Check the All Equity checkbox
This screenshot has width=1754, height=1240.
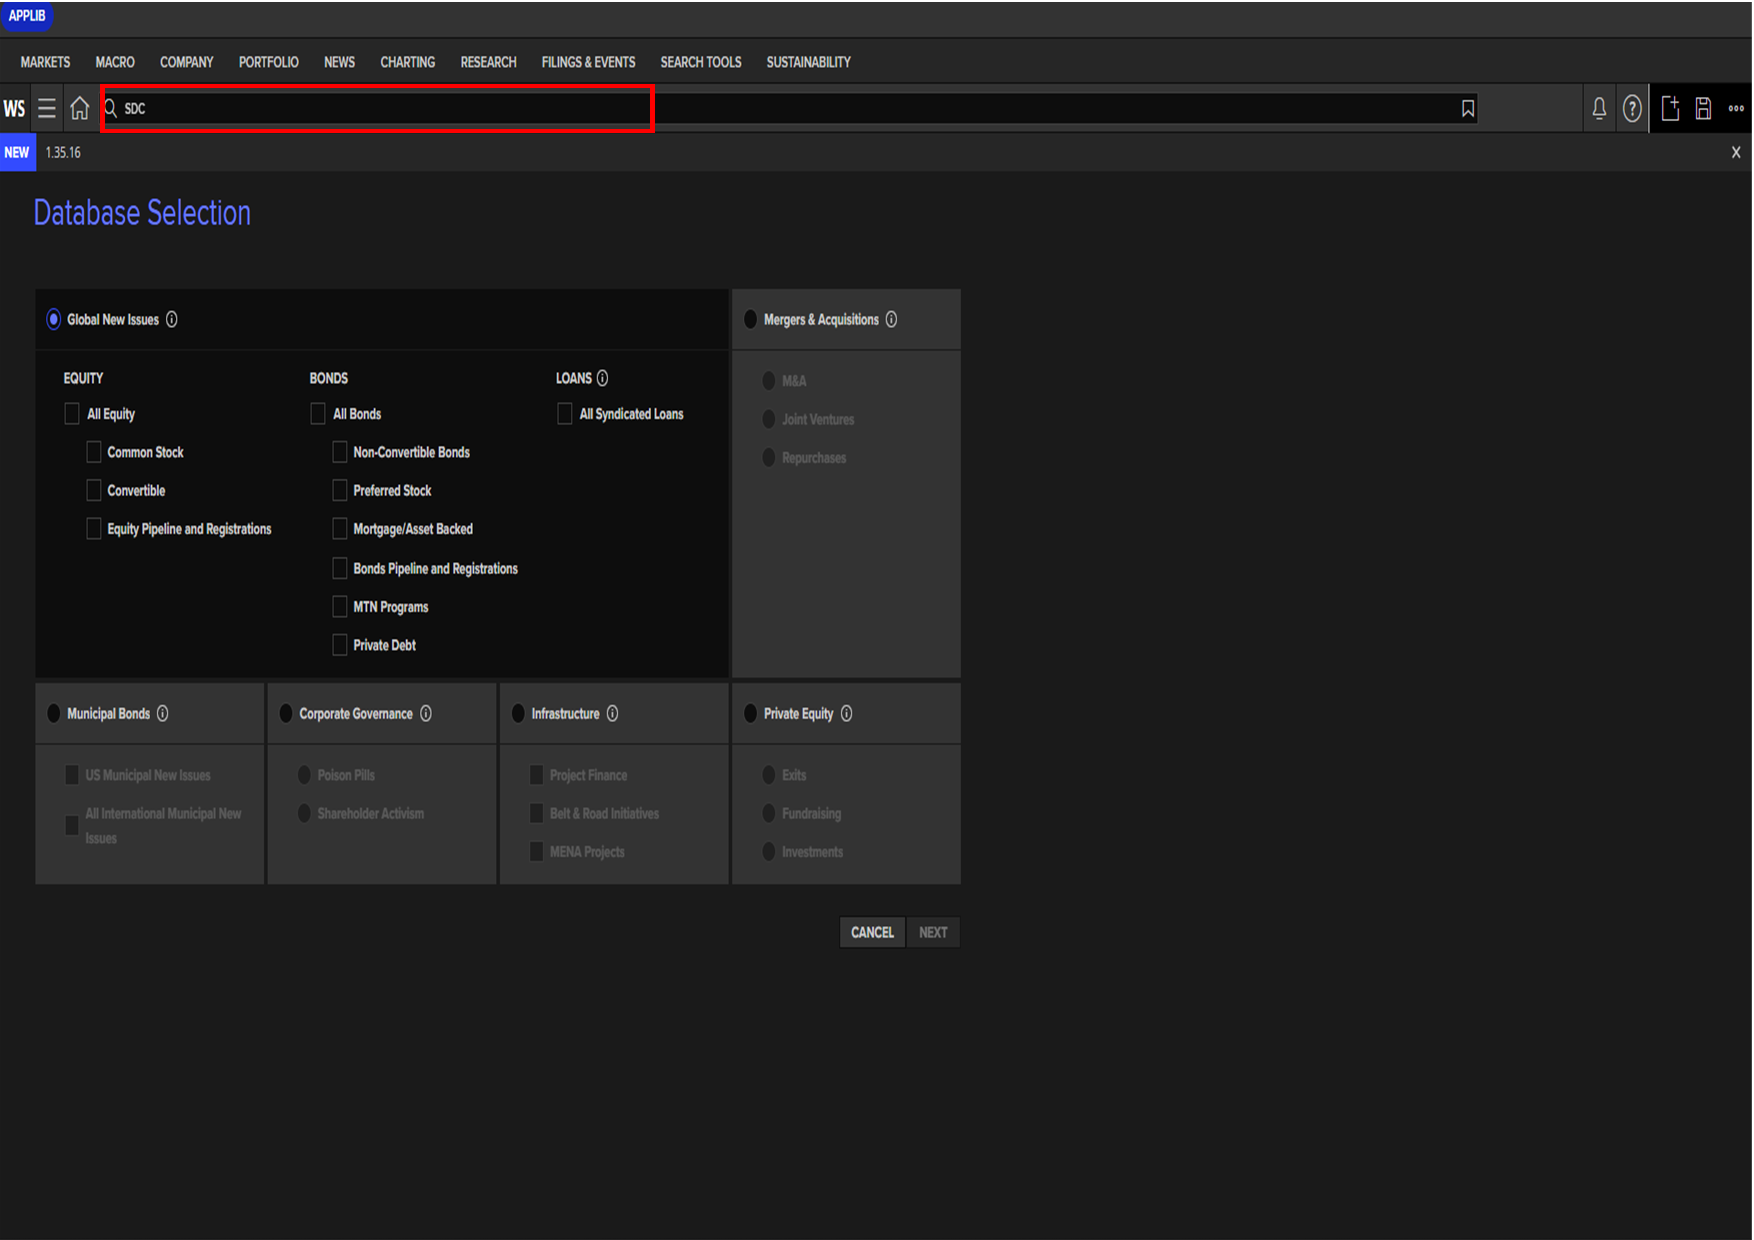pos(72,414)
